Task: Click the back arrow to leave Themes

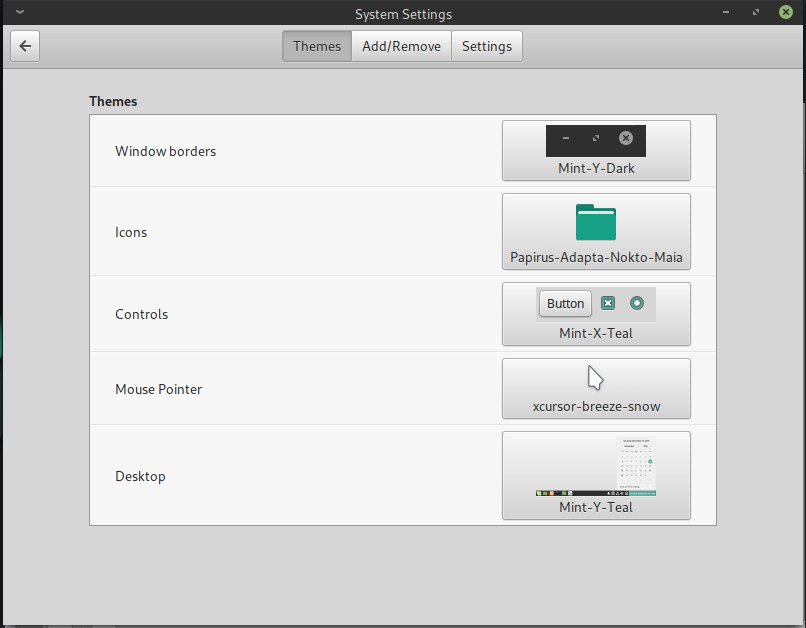Action: coord(24,45)
